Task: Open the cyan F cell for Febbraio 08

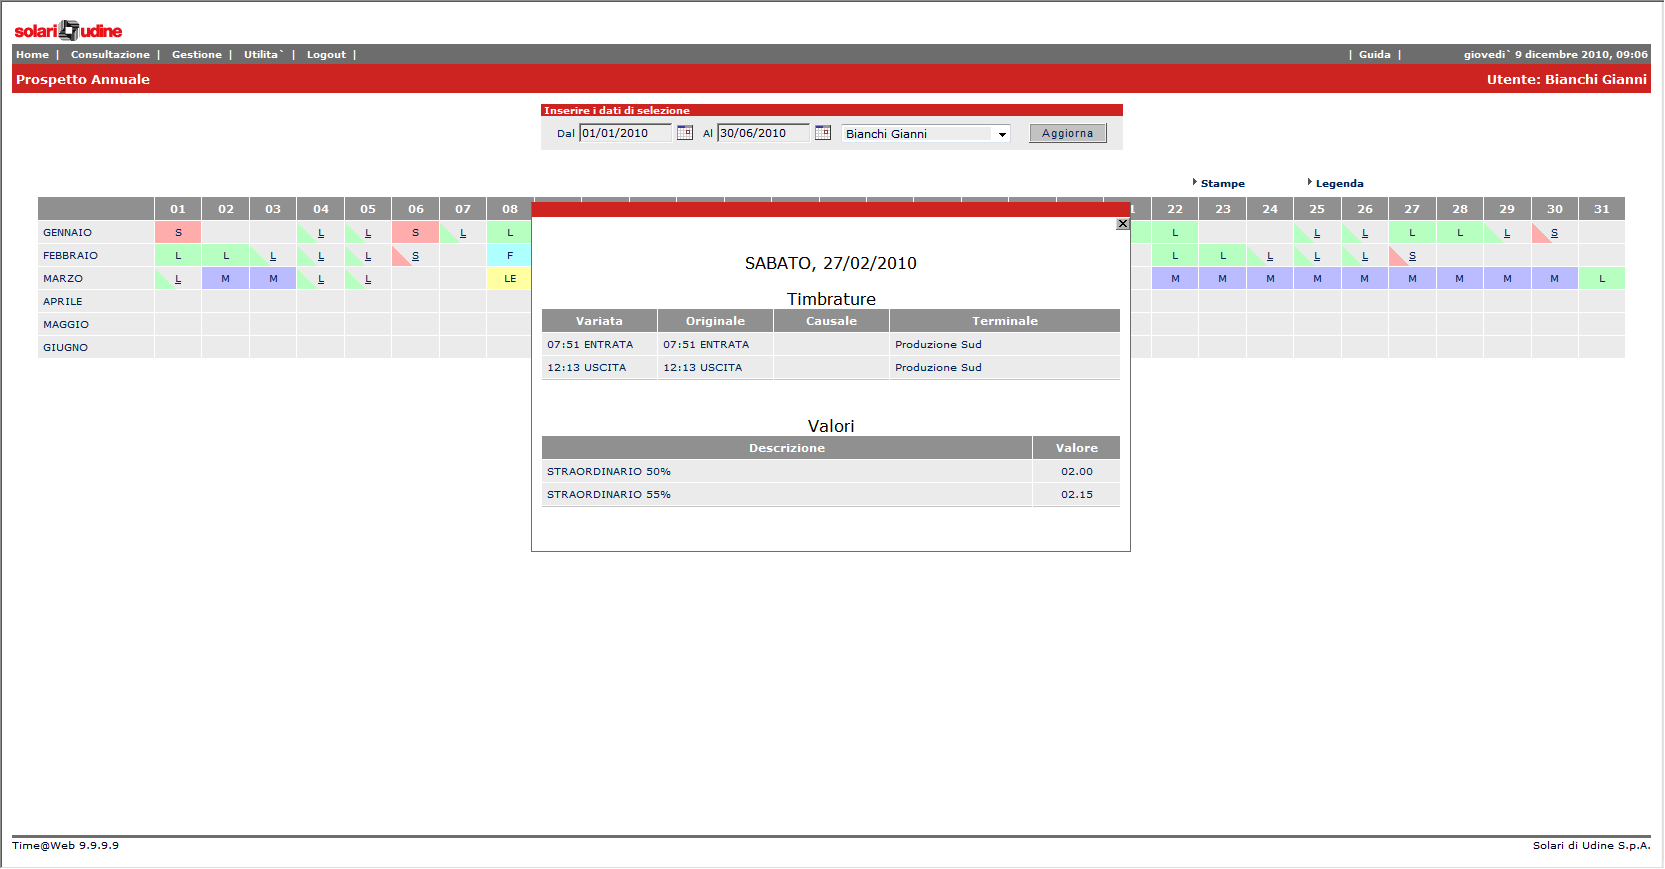Action: (510, 256)
